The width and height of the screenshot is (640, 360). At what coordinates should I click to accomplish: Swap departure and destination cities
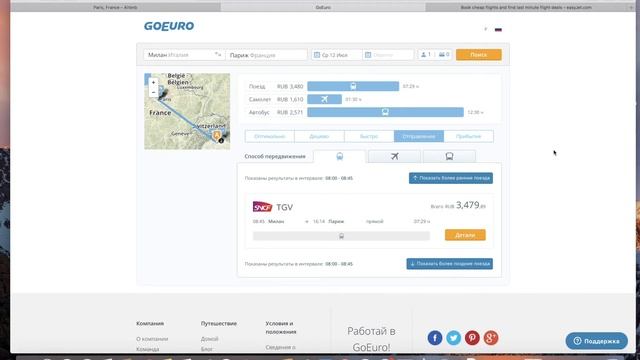tap(218, 54)
